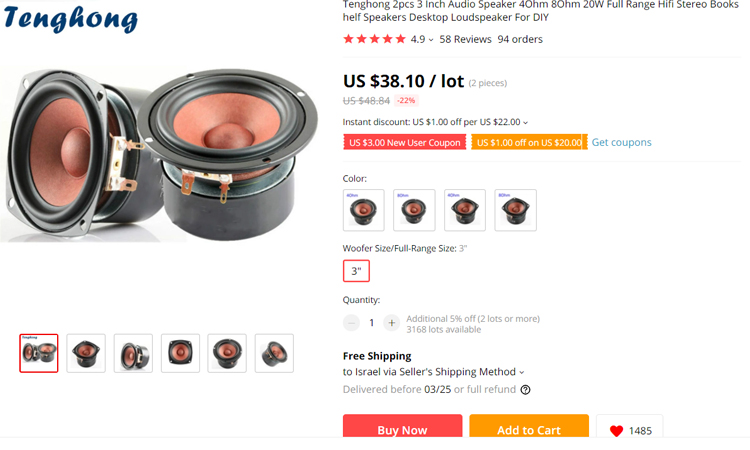Expand the instant discount details
Screen dimensions: 750x450
[x=526, y=122]
